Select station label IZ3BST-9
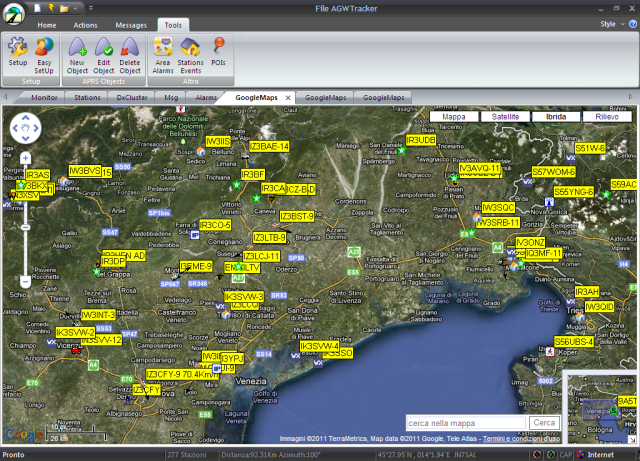This screenshot has height=461, width=640. [x=297, y=216]
